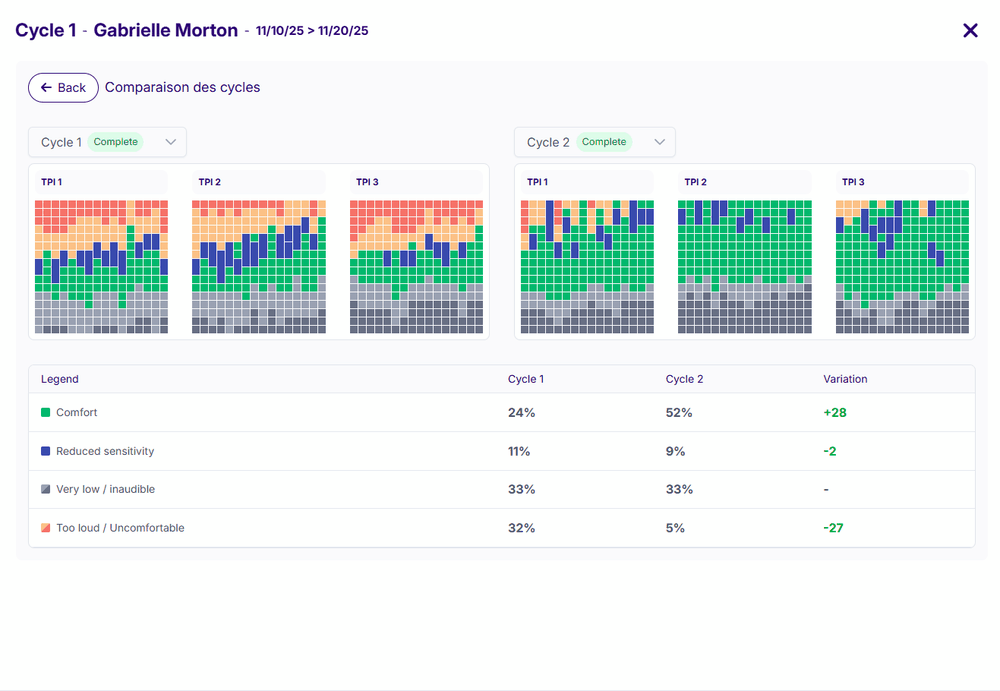This screenshot has width=1000, height=691.
Task: Click the green Comfort legend swatch
Action: [x=46, y=412]
